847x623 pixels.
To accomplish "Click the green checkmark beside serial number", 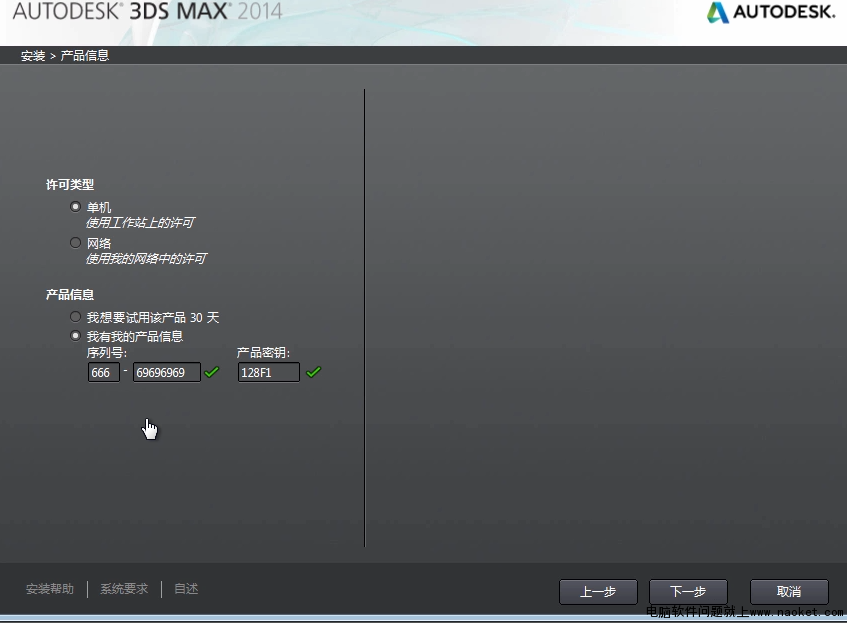I will [212, 372].
